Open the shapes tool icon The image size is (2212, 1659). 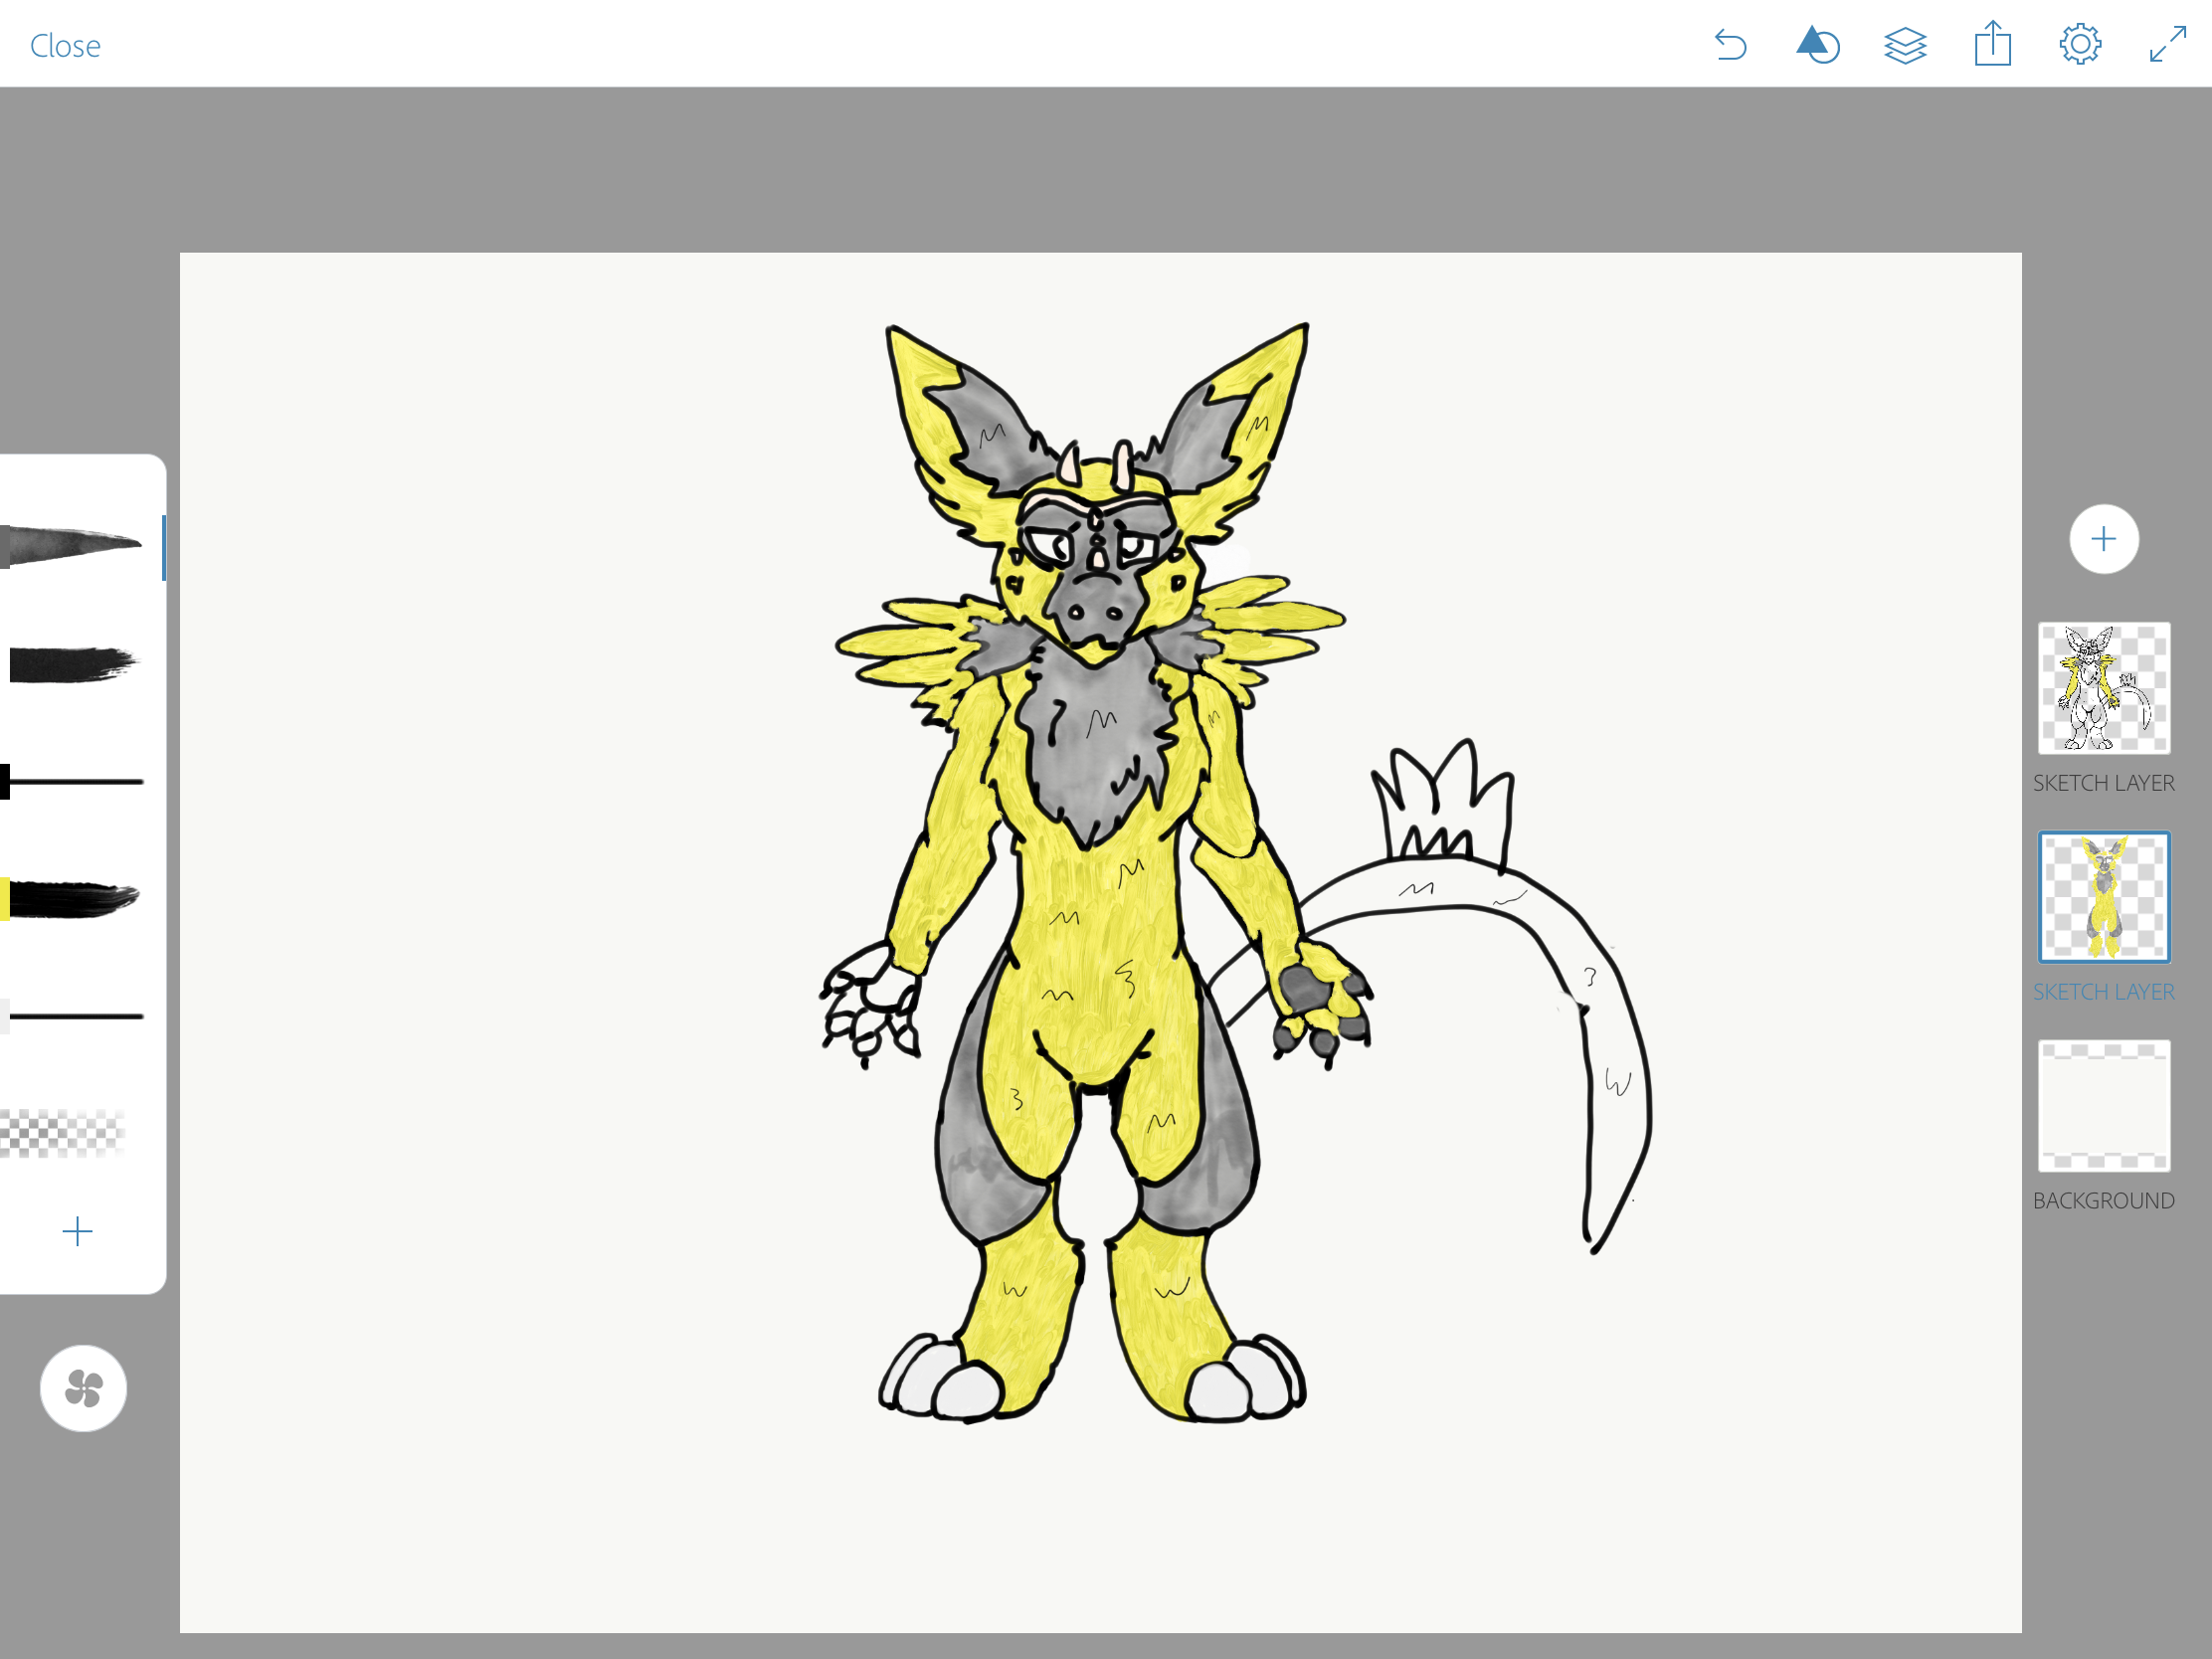point(1818,45)
